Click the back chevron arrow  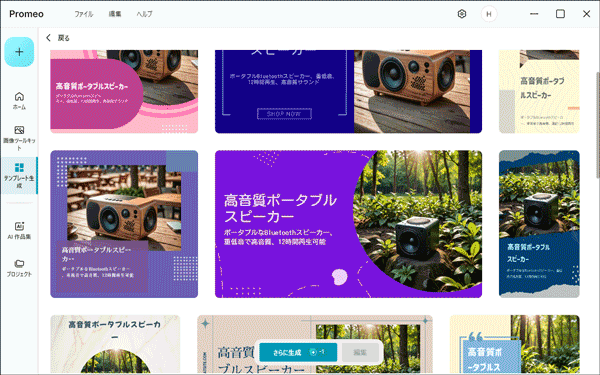(x=48, y=38)
